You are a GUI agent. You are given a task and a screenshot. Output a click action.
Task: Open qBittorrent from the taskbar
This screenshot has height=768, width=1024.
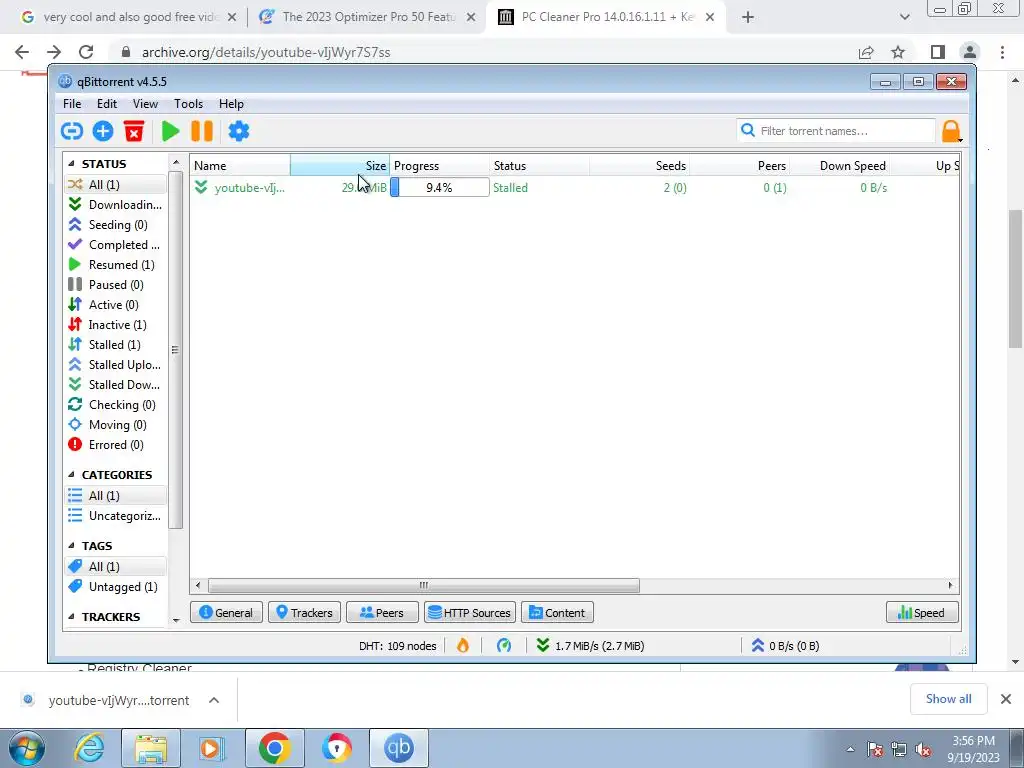point(399,748)
